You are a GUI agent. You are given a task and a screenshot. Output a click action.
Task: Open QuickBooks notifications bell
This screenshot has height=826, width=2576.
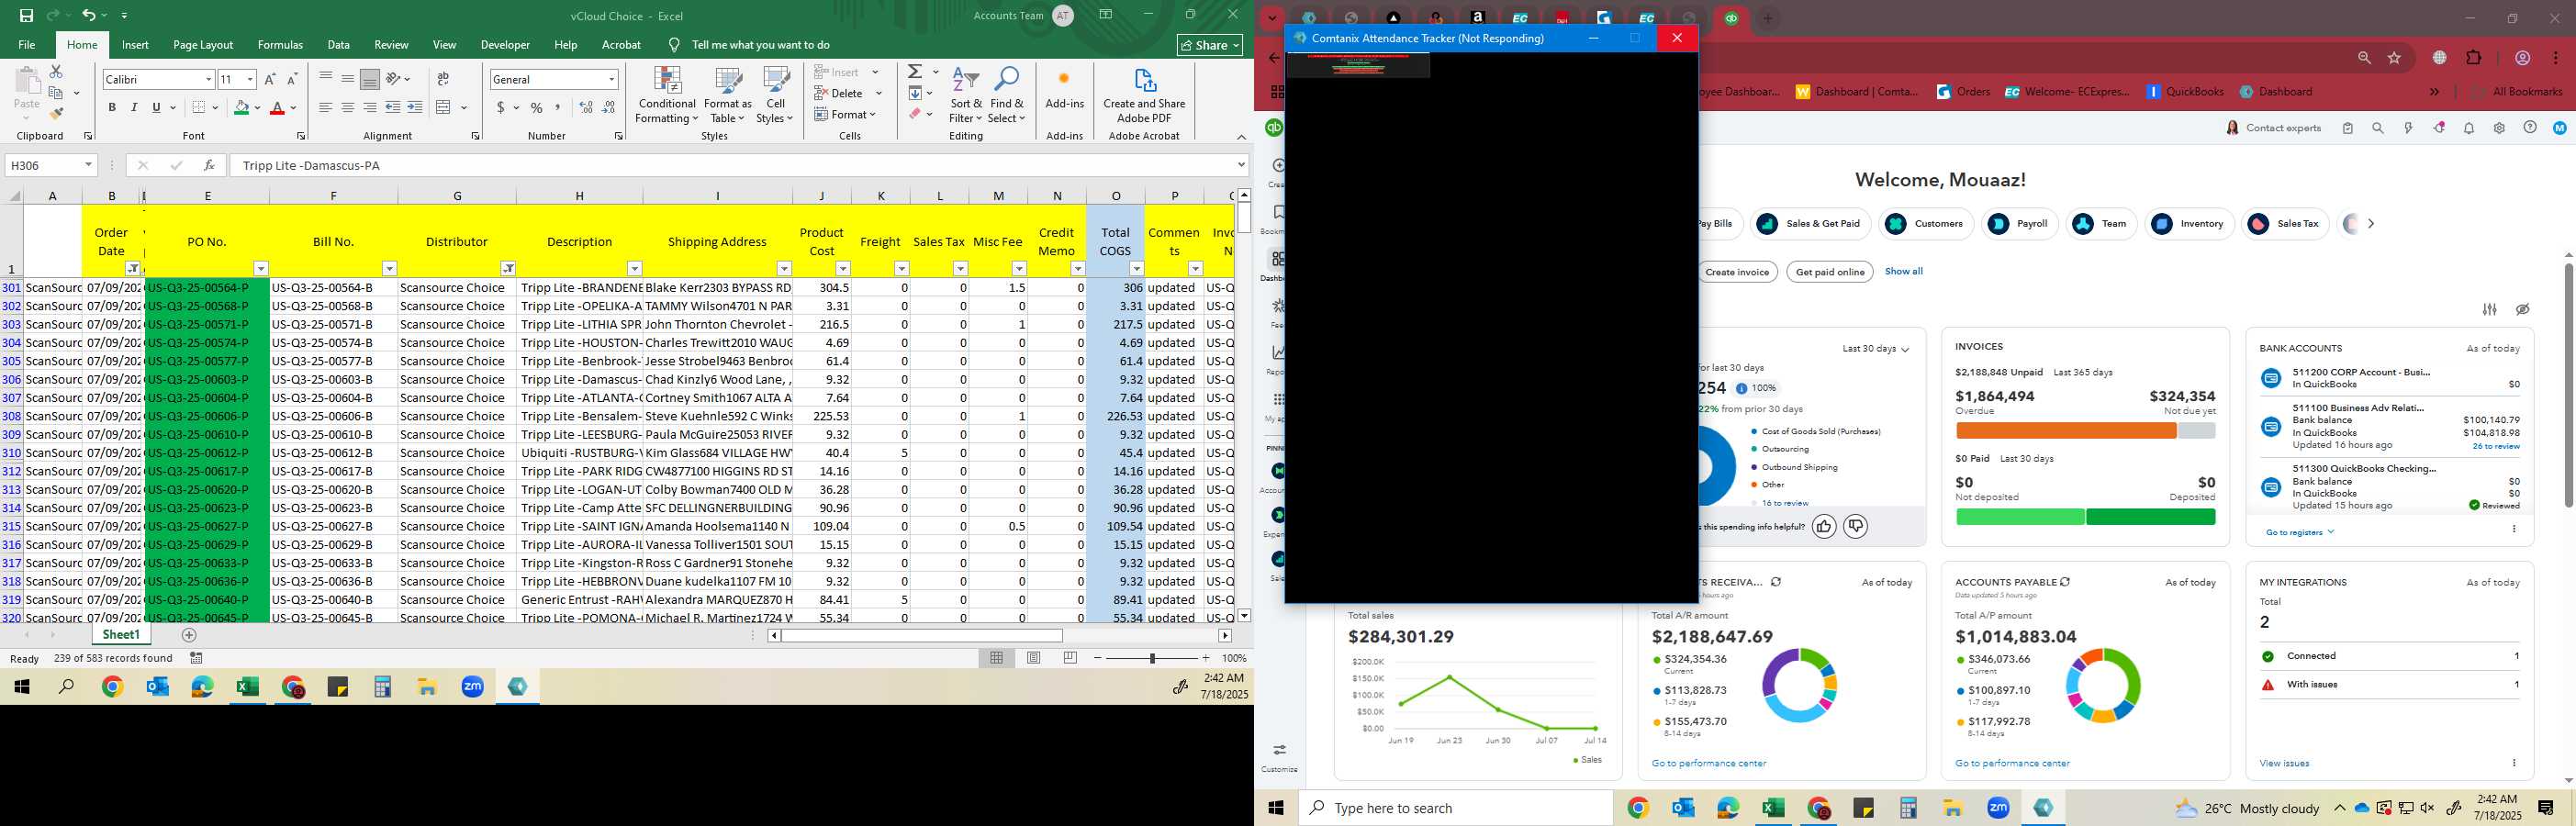[2469, 128]
